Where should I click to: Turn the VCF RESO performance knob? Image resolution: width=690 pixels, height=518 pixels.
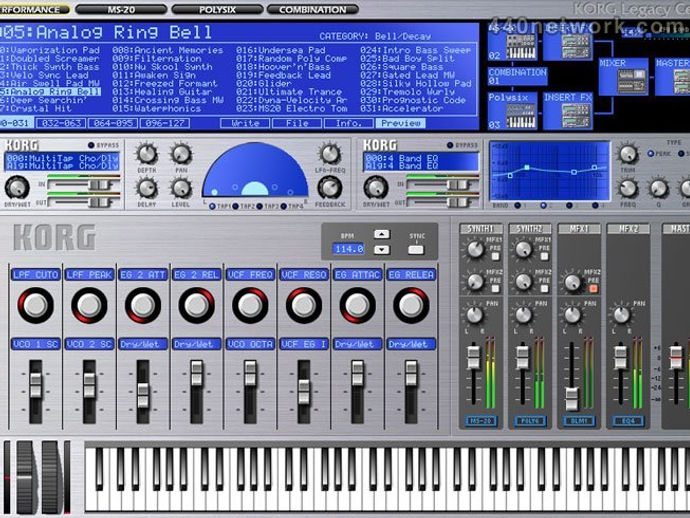304,305
